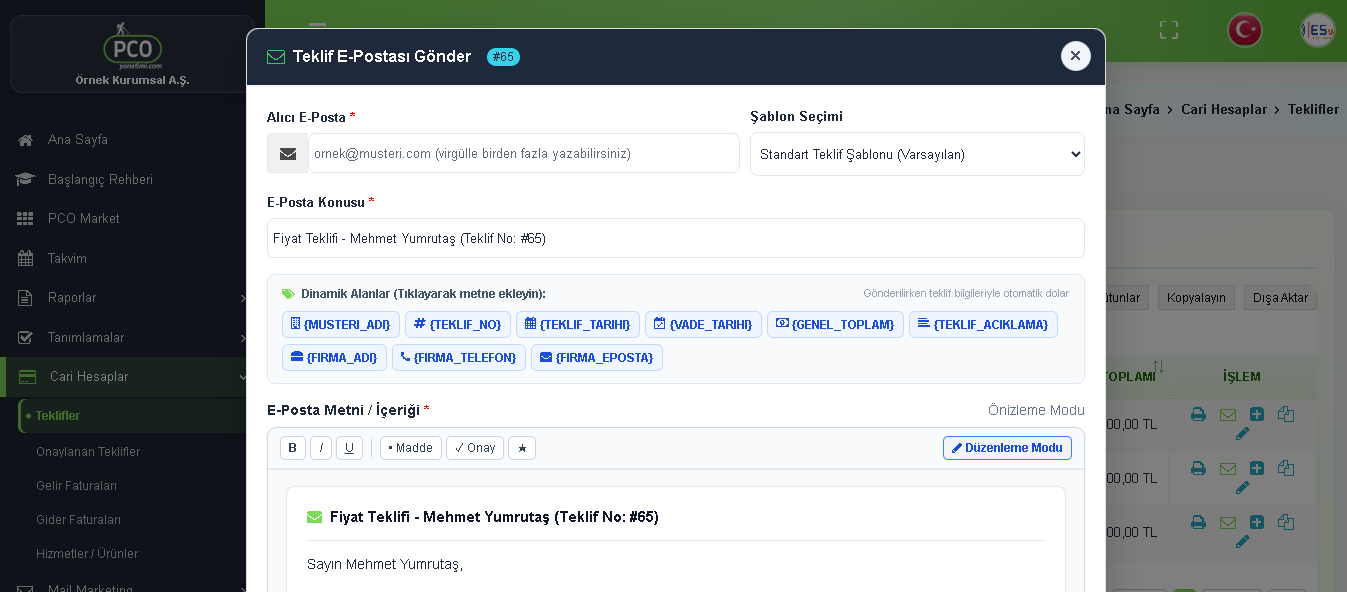Viewport: 1347px width, 592px height.
Task: Click the İŞLEM column header
Action: (1242, 377)
